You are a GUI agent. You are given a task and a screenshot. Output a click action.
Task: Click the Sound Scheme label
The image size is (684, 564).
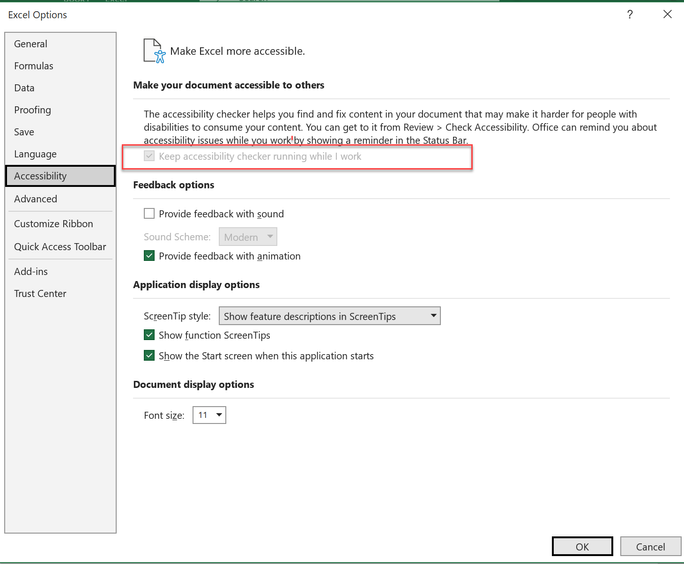coord(177,237)
